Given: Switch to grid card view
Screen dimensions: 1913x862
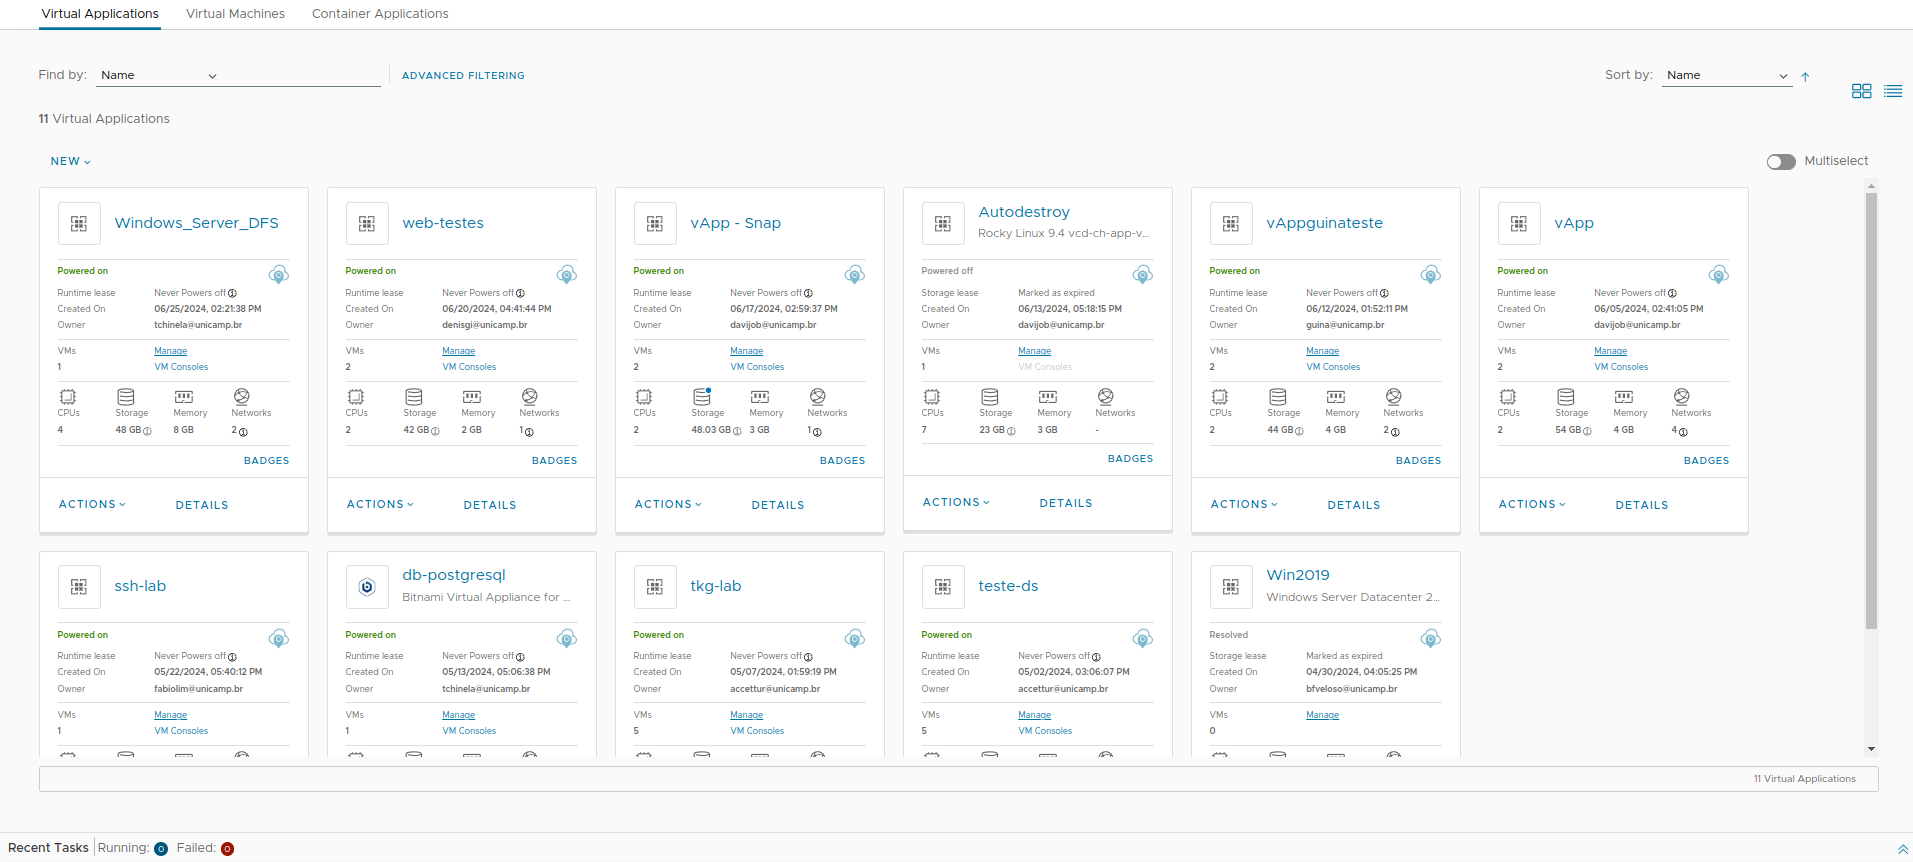Looking at the screenshot, I should [x=1861, y=91].
